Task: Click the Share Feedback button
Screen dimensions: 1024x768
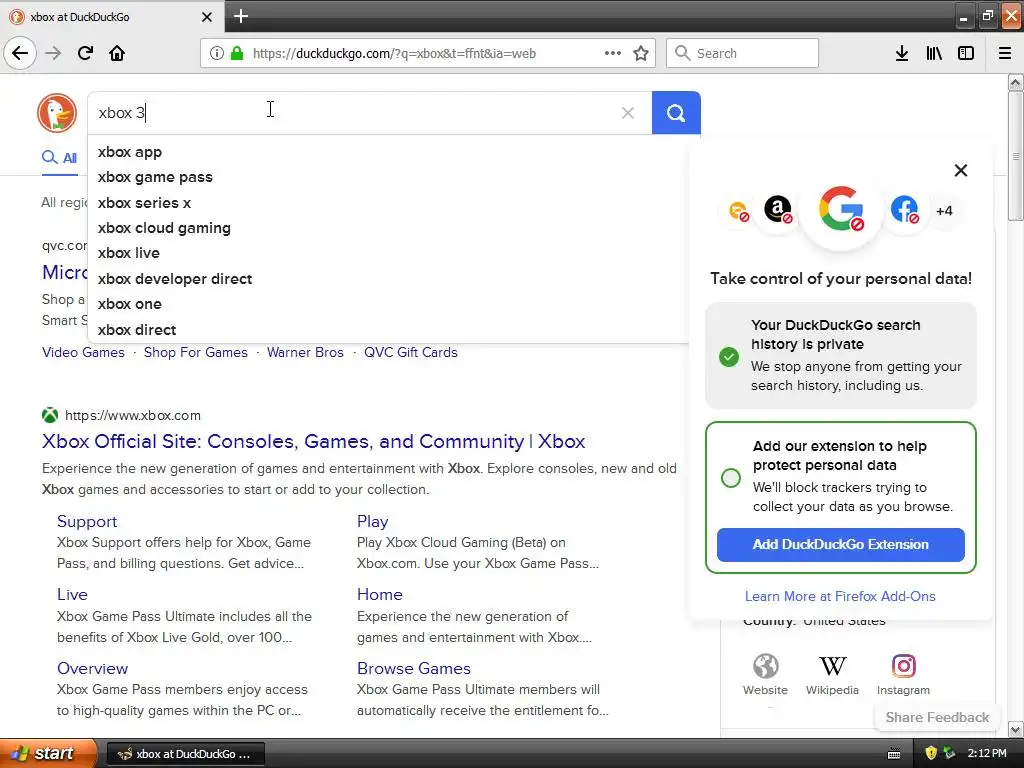Action: pyautogui.click(x=937, y=717)
